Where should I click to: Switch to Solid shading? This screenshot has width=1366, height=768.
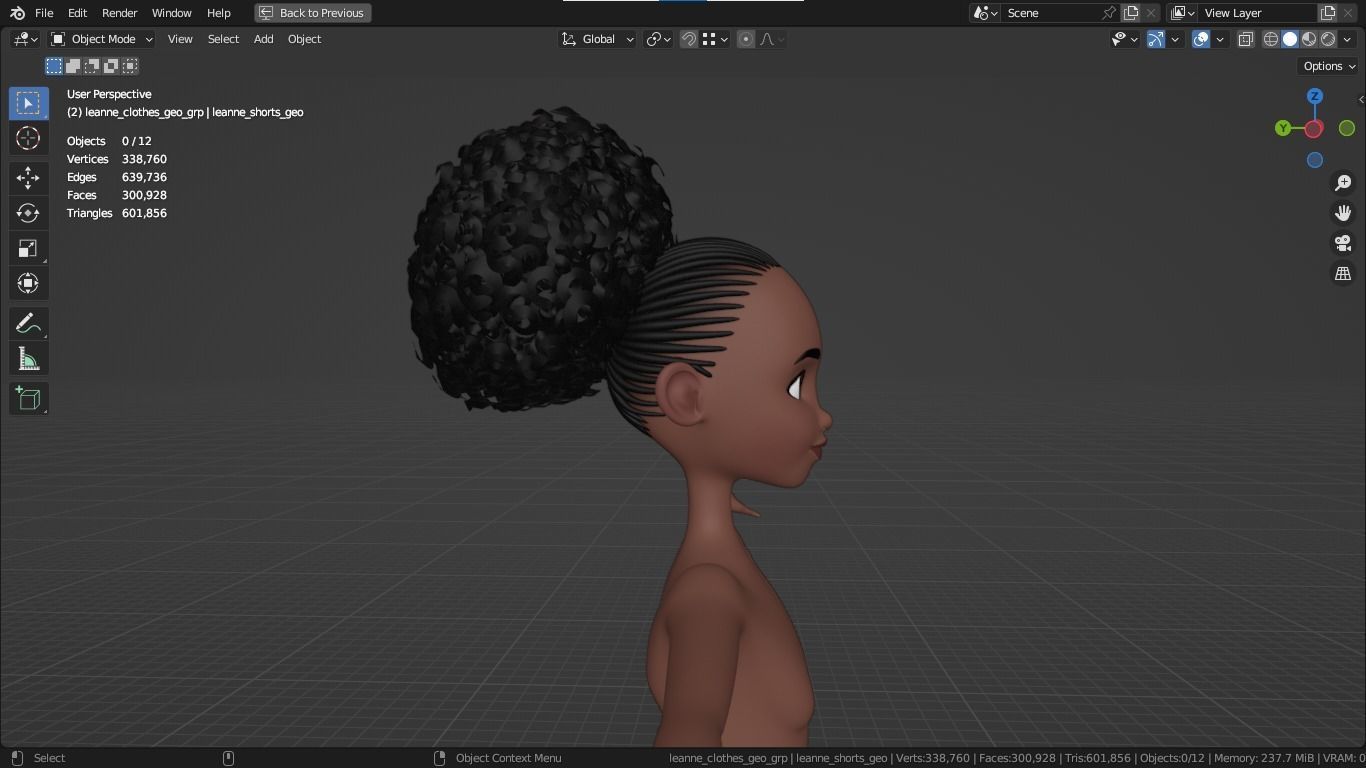[1290, 39]
